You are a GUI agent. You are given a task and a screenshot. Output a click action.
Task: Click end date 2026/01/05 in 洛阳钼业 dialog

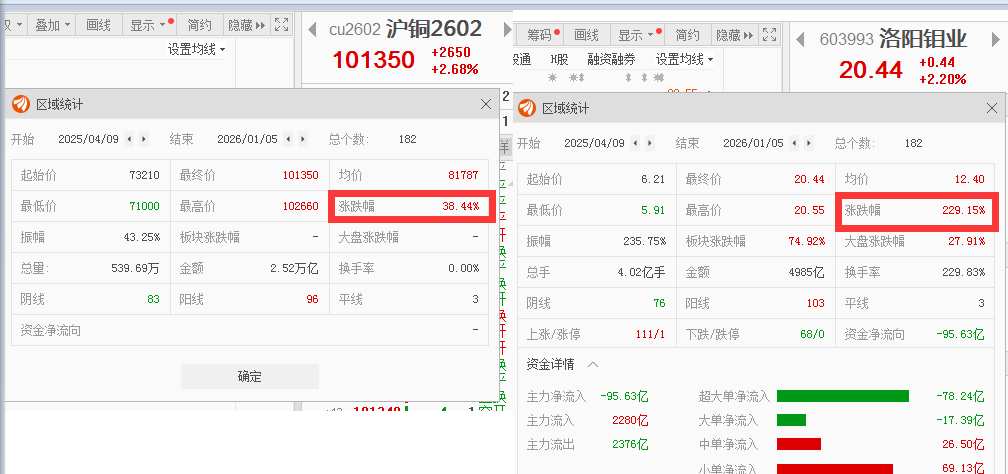[x=753, y=143]
